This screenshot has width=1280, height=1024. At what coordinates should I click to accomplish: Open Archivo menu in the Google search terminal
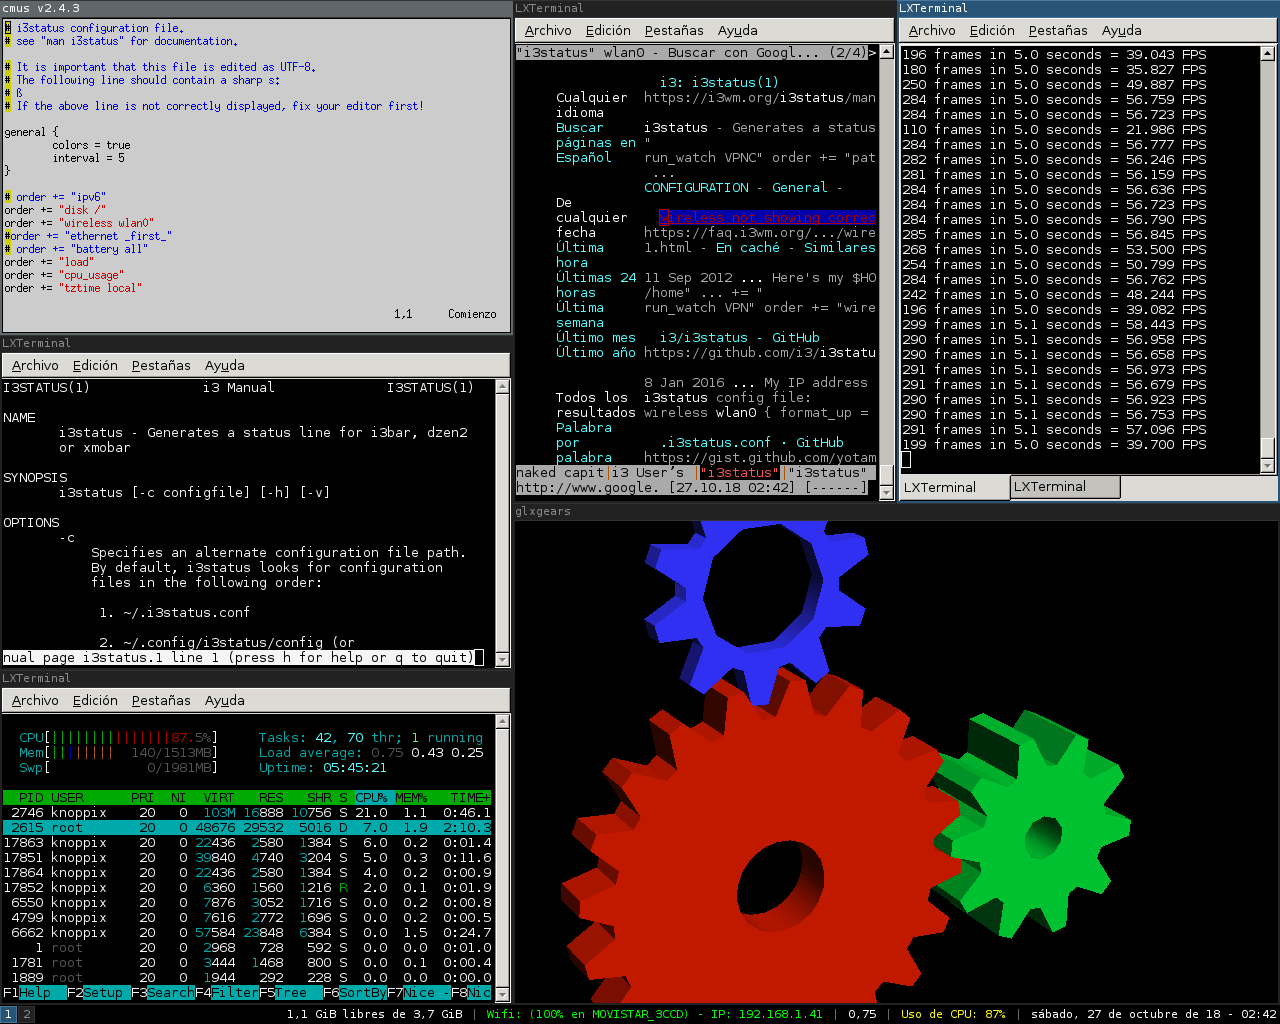[549, 31]
